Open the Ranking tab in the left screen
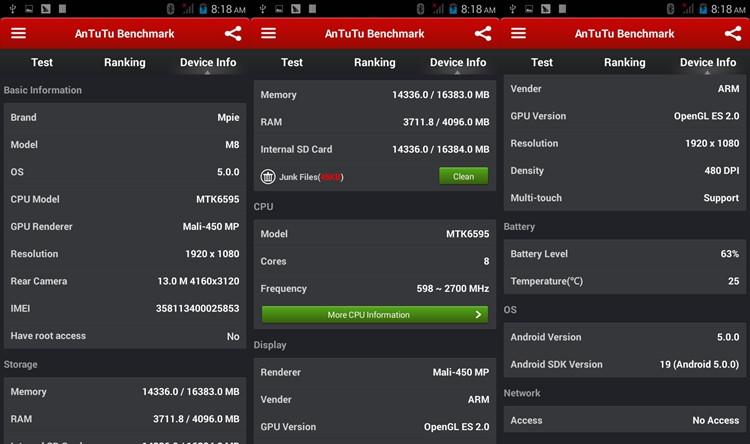 [125, 62]
